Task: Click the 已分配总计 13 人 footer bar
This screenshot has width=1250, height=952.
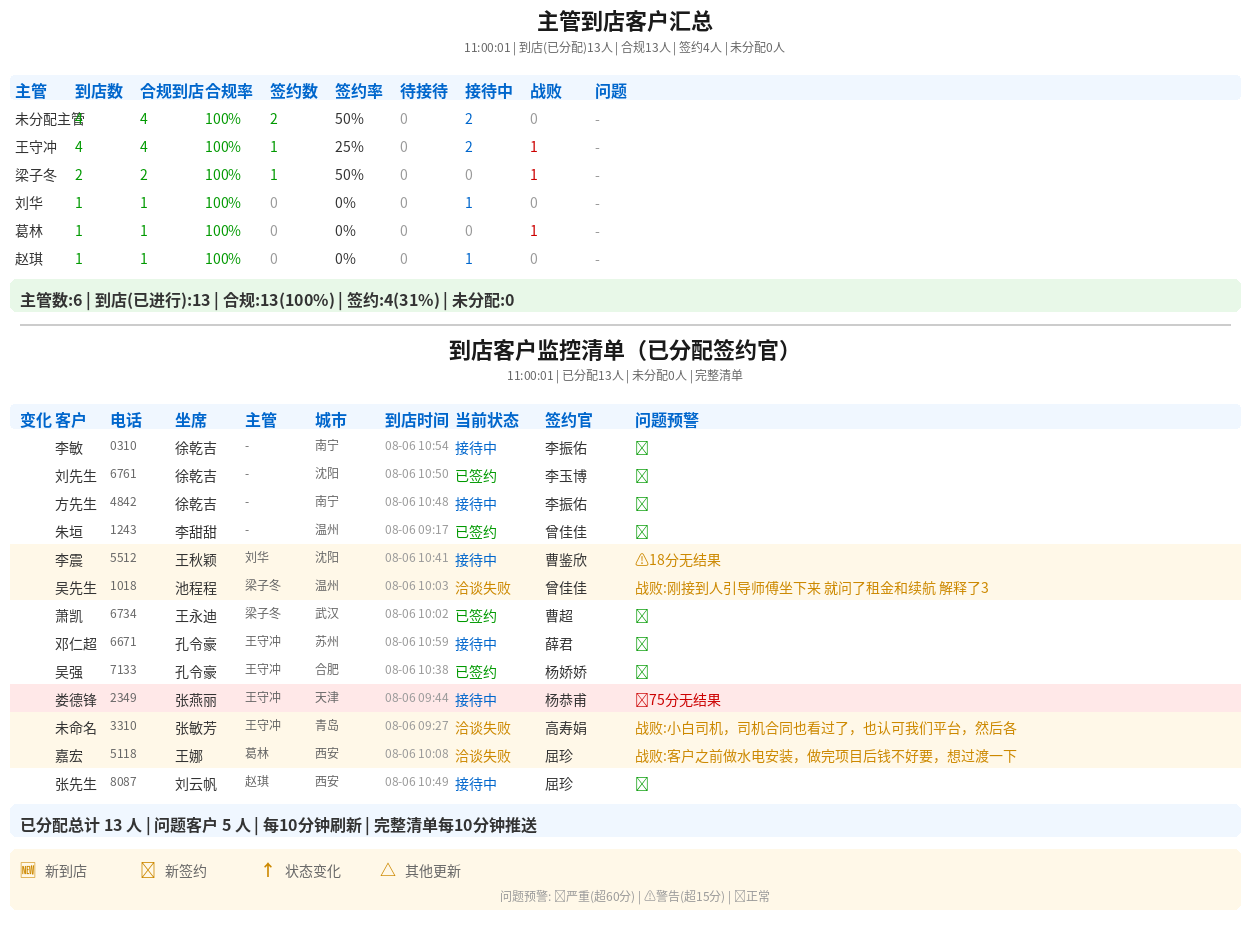Action: 625,821
